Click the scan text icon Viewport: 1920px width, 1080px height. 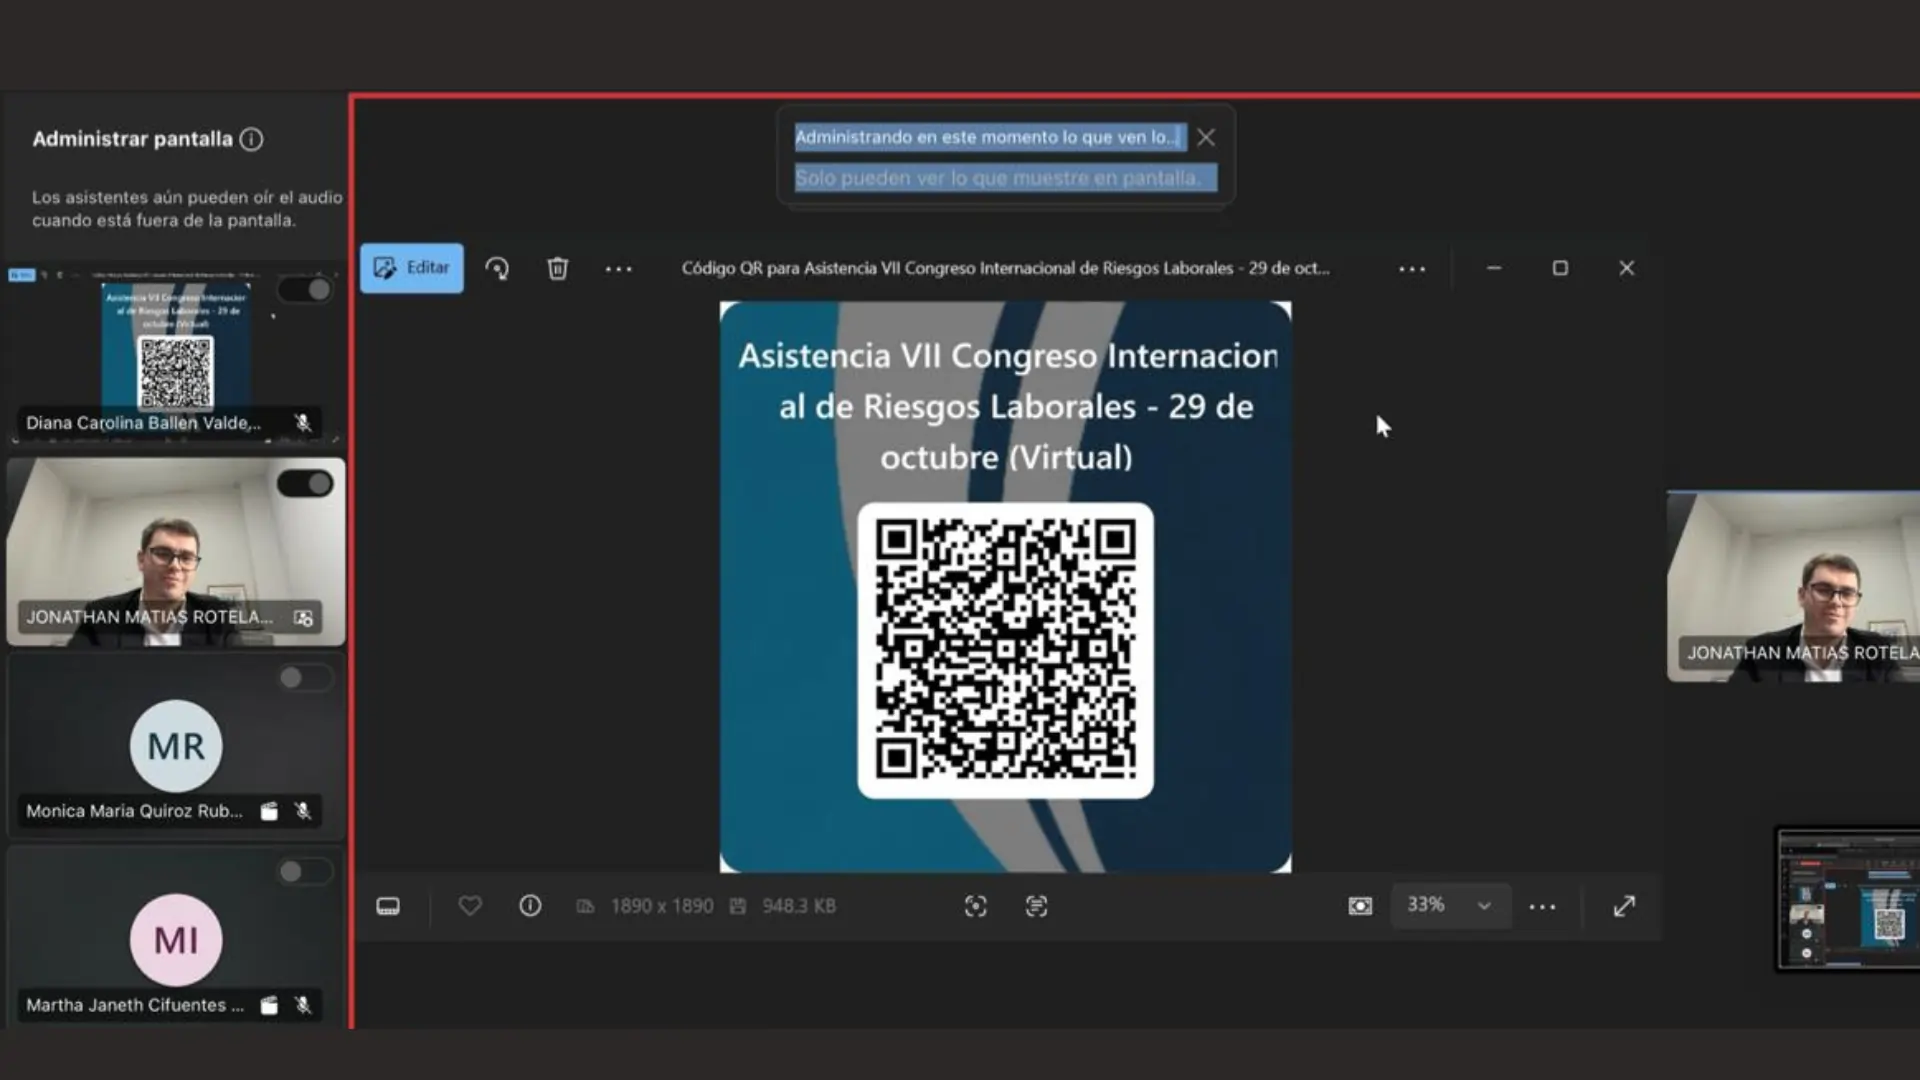coord(1036,906)
